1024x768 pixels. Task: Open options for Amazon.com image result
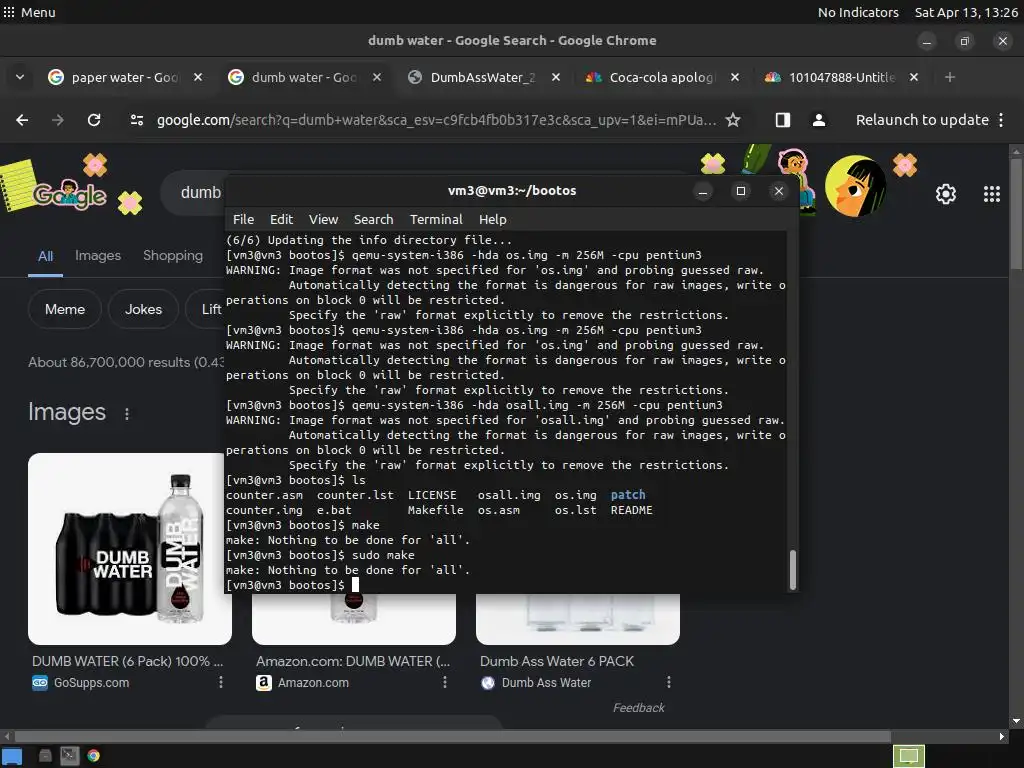445,682
